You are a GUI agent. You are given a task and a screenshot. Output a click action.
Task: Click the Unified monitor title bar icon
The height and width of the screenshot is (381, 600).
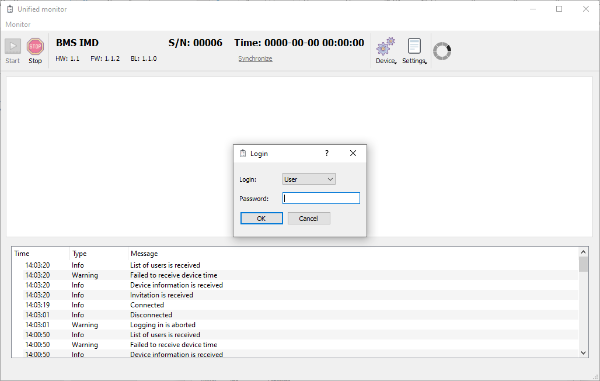tap(10, 9)
